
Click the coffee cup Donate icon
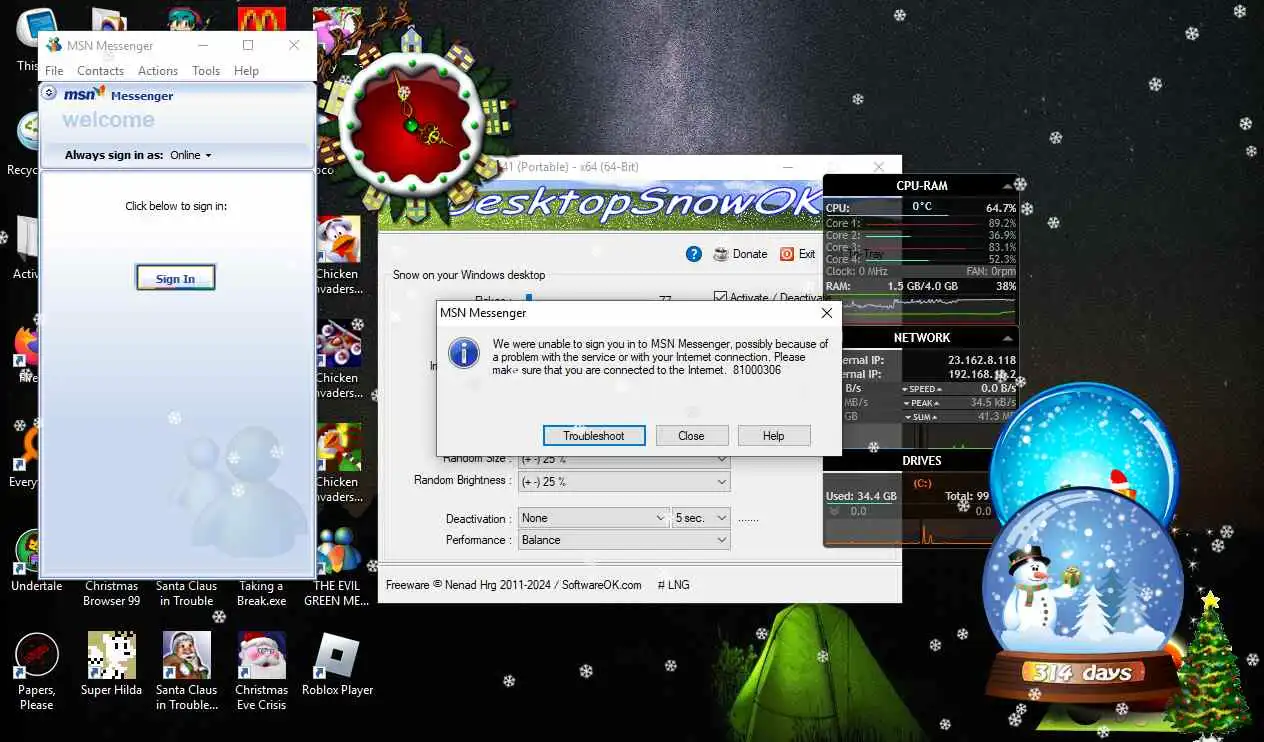click(x=721, y=254)
